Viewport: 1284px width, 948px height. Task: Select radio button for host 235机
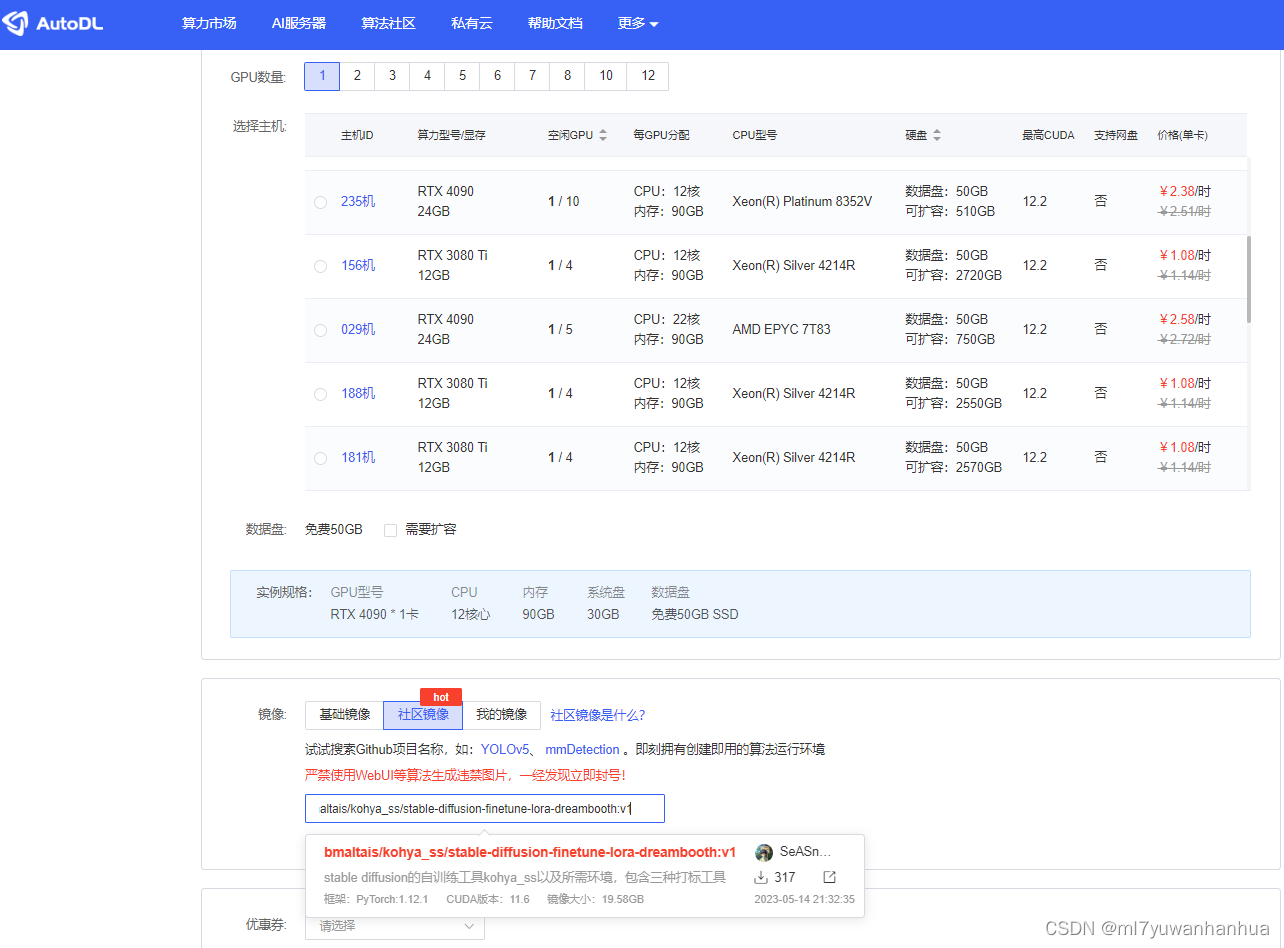[x=320, y=202]
